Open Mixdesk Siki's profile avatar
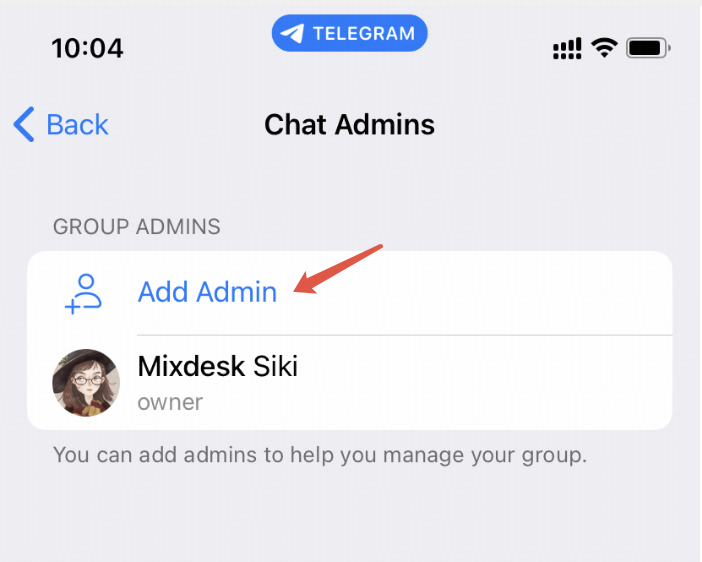This screenshot has width=702, height=562. 86,383
